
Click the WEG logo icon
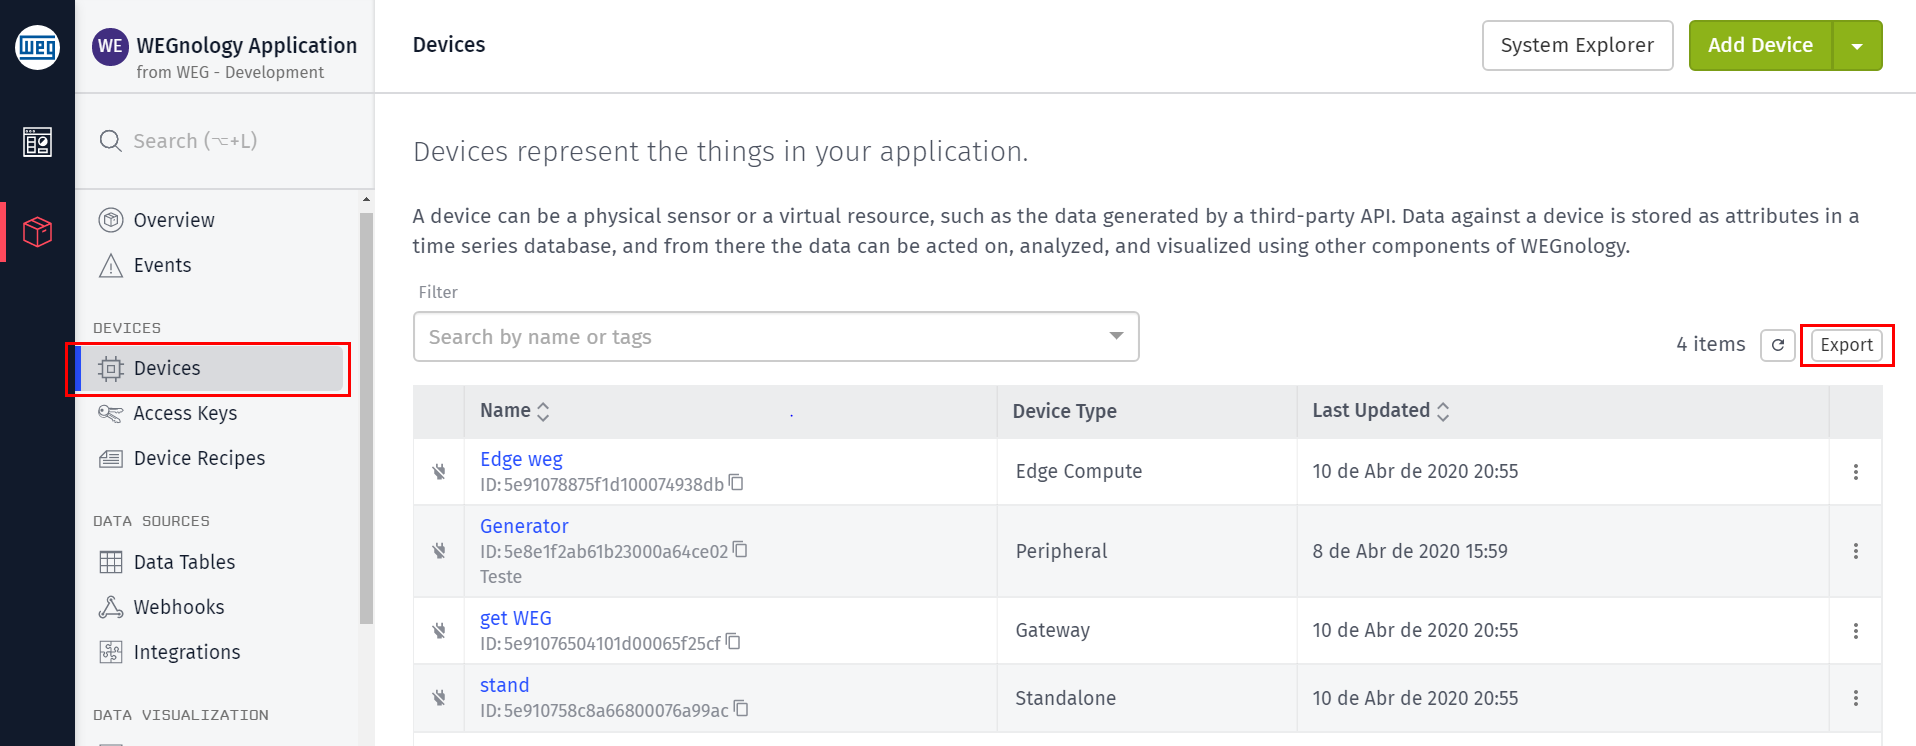tap(37, 47)
